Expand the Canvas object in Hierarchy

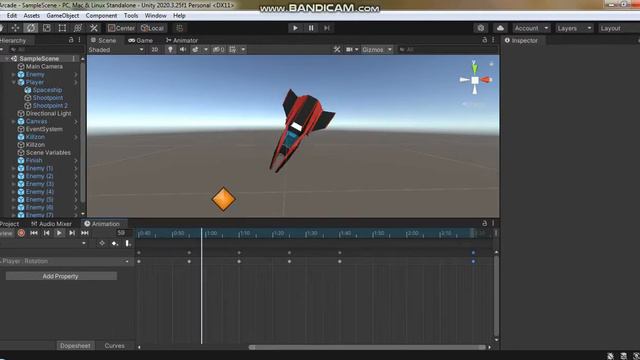pyautogui.click(x=13, y=122)
